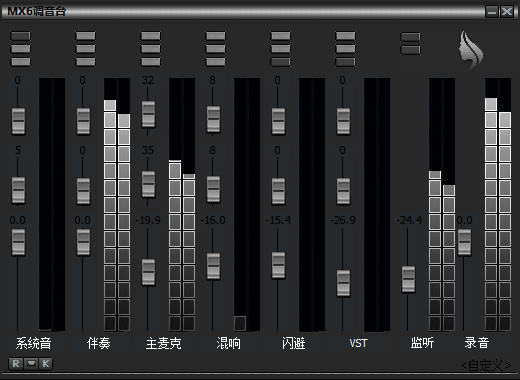Click the 录音 level meter
The width and height of the screenshot is (520, 380).
tap(498, 205)
